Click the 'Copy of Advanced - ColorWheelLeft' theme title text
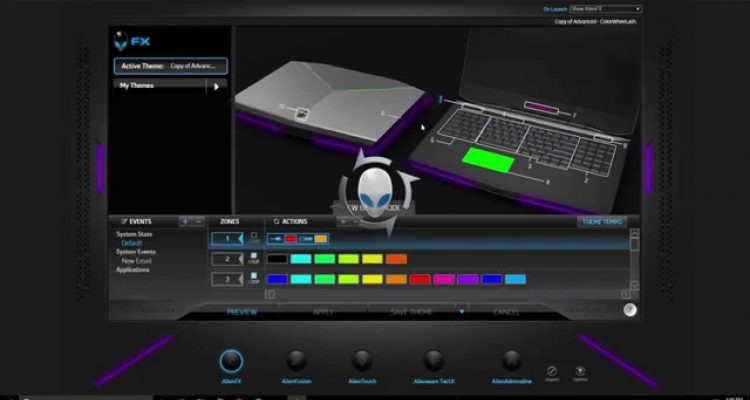The image size is (750, 400). coord(595,22)
